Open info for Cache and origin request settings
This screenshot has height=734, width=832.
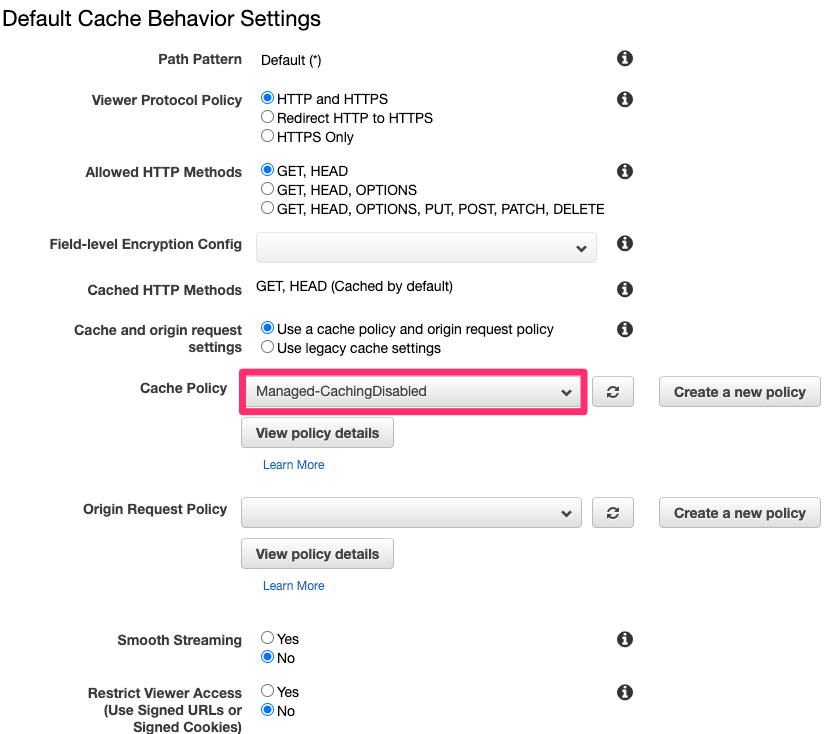click(625, 329)
